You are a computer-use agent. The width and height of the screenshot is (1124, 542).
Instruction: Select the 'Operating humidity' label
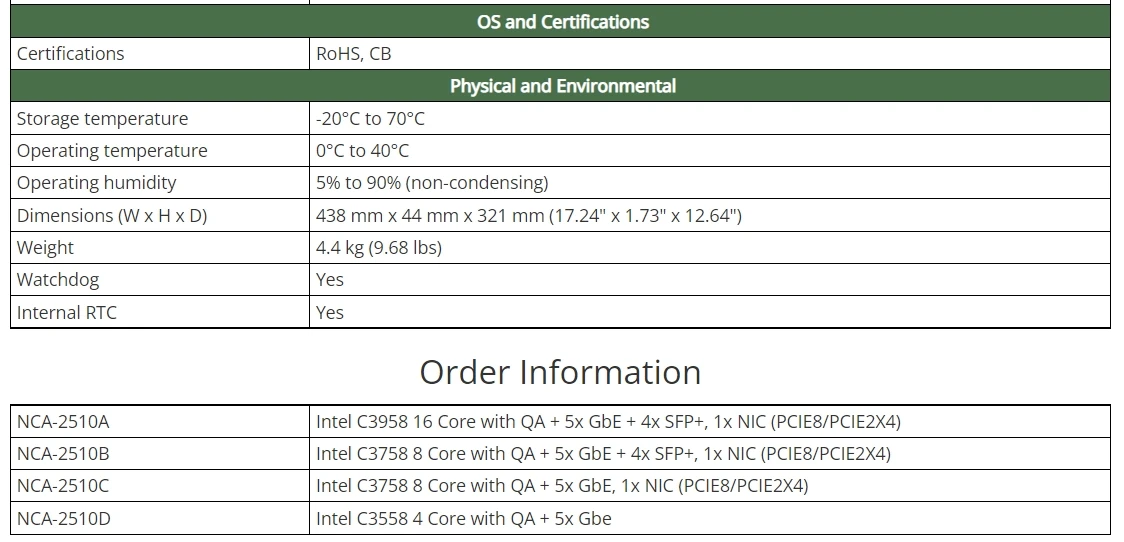coord(97,183)
